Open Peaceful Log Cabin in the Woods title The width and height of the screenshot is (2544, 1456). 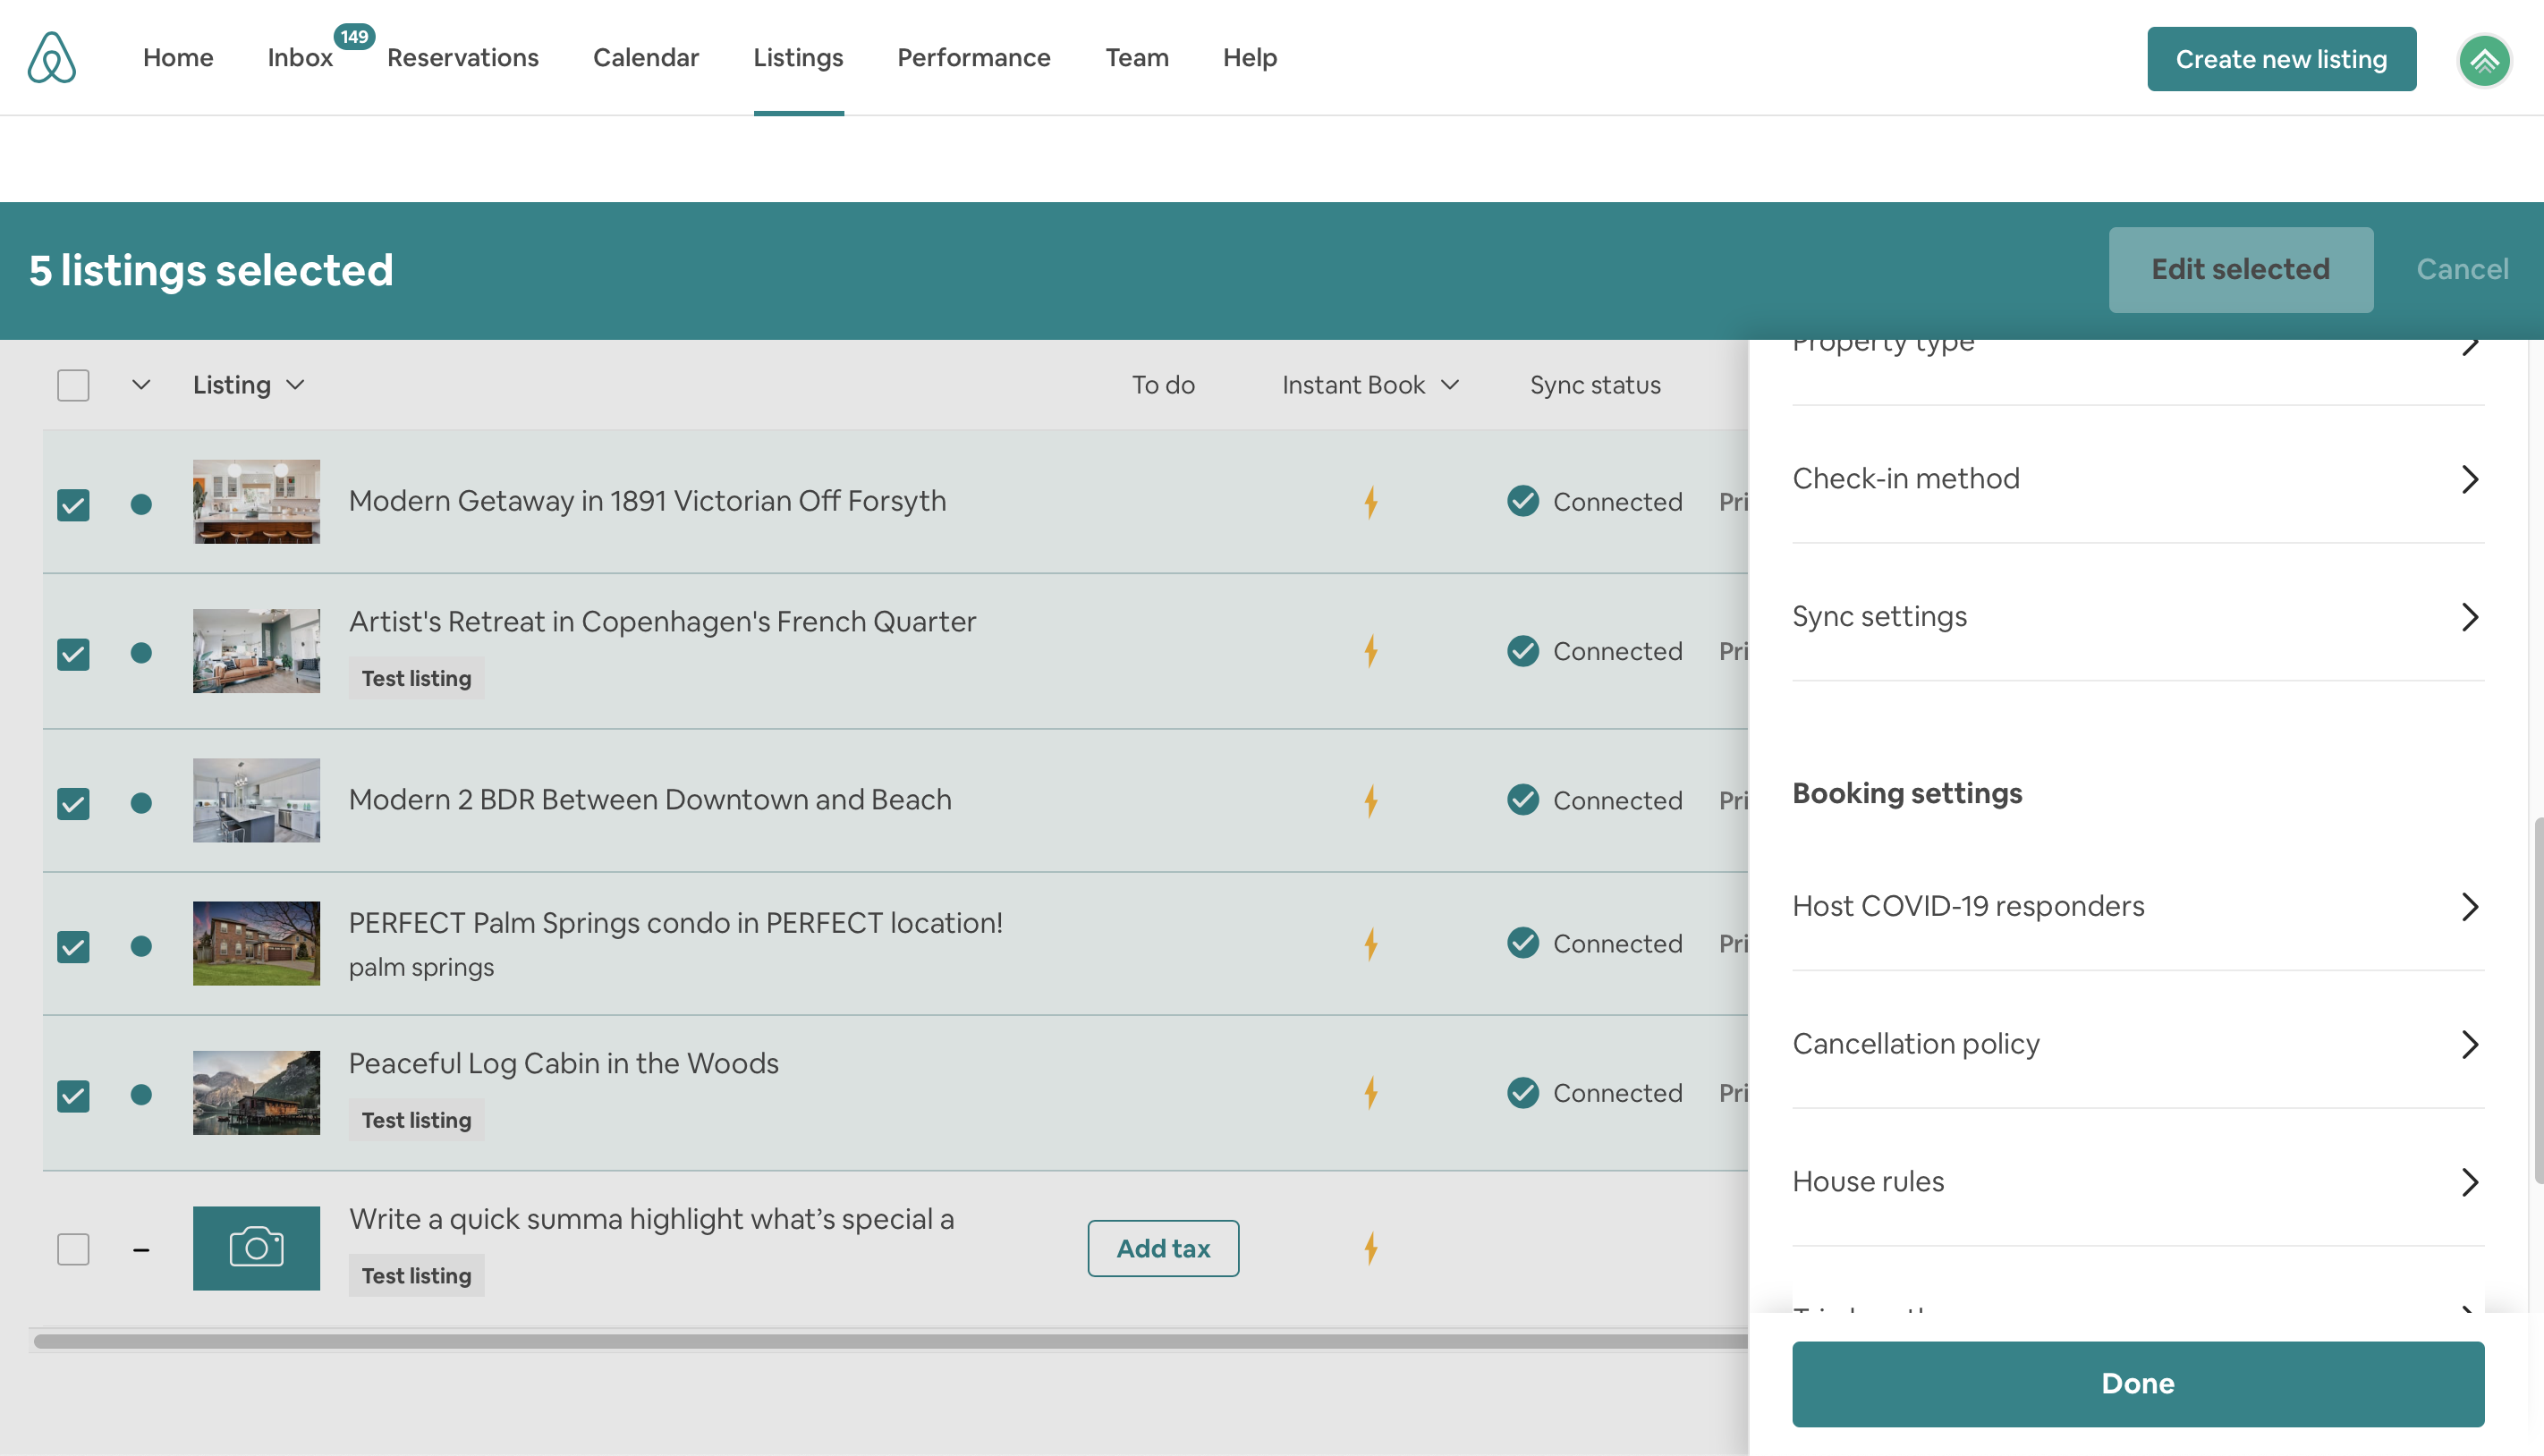pos(563,1063)
